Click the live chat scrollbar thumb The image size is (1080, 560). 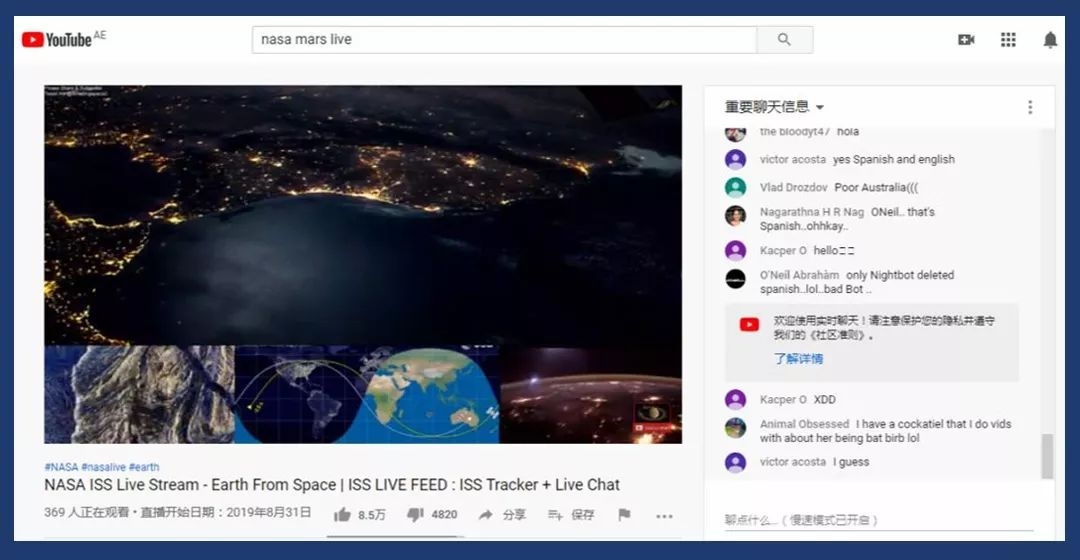(1047, 456)
